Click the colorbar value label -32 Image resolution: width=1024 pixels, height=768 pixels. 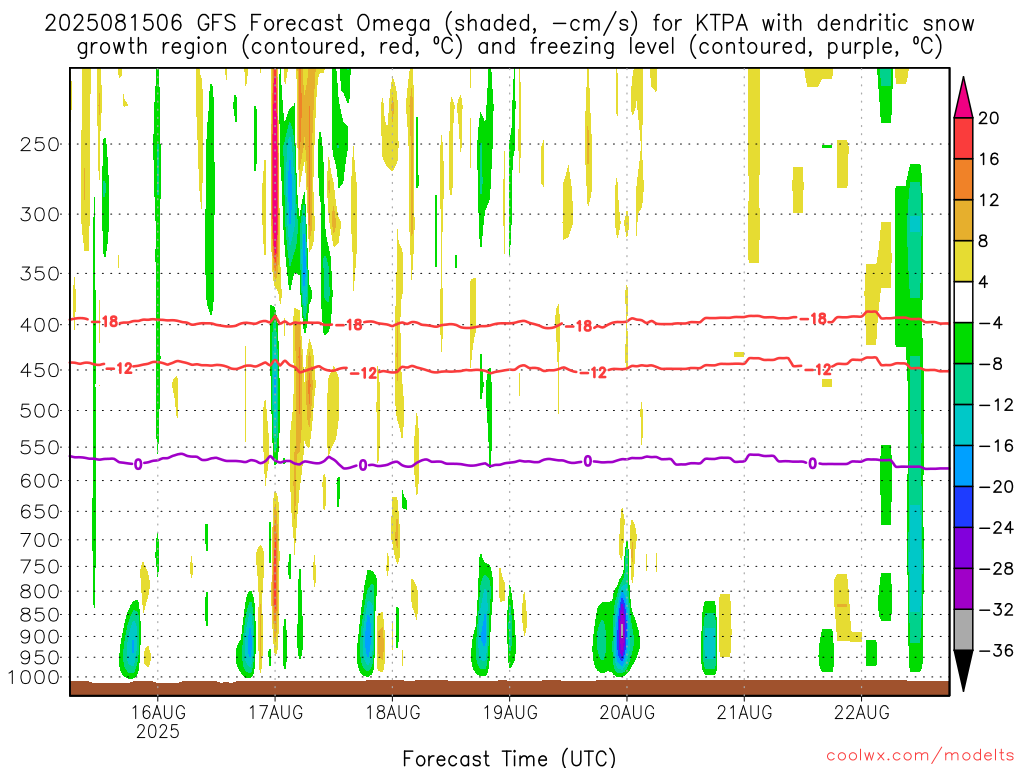click(x=996, y=610)
